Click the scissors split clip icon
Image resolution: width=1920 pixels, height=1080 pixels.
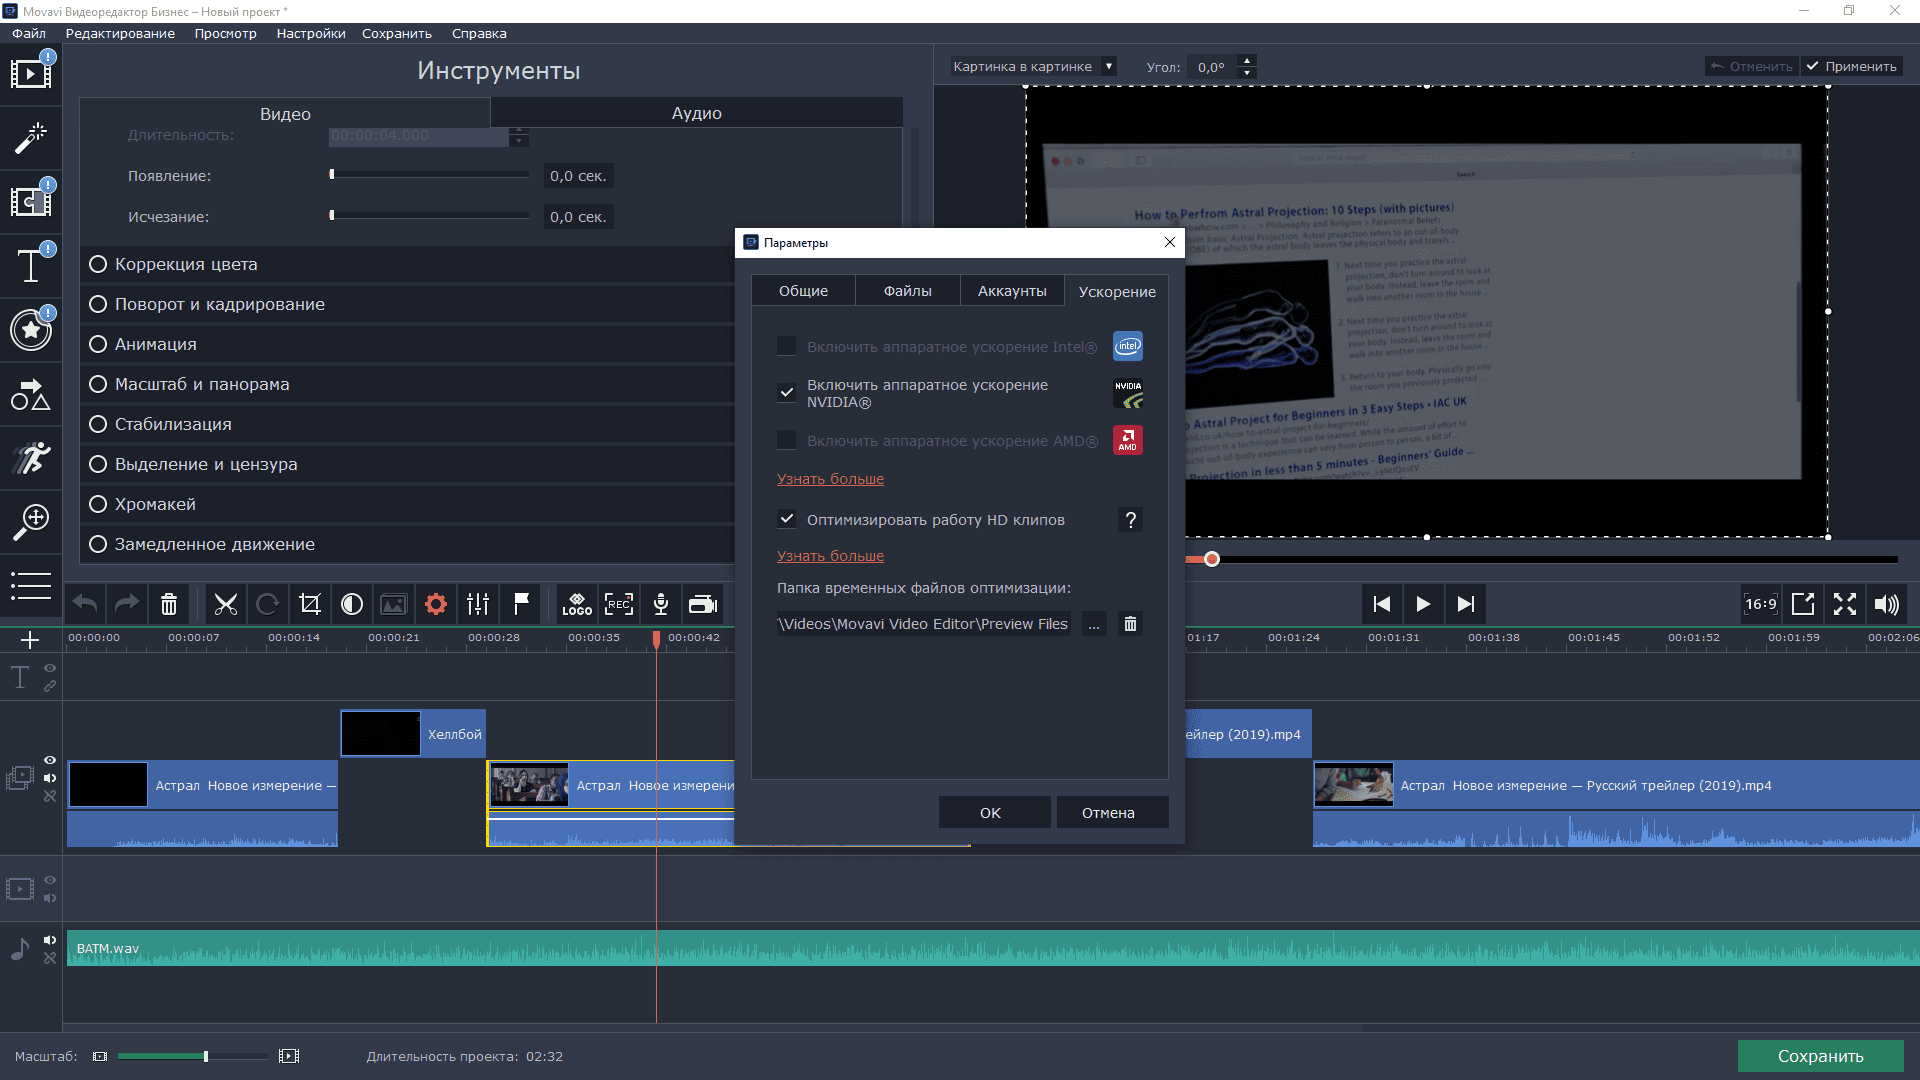pos(226,604)
